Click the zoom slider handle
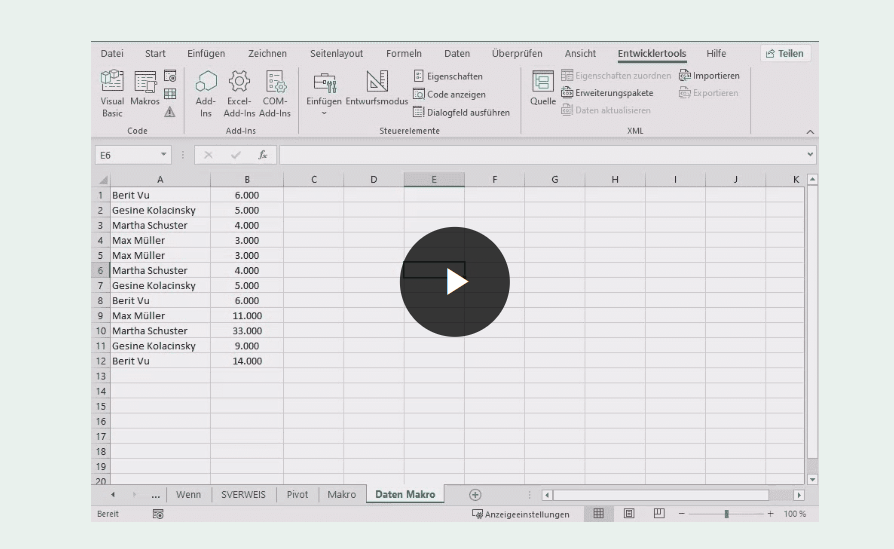Viewport: 894px width, 549px height. coord(726,514)
